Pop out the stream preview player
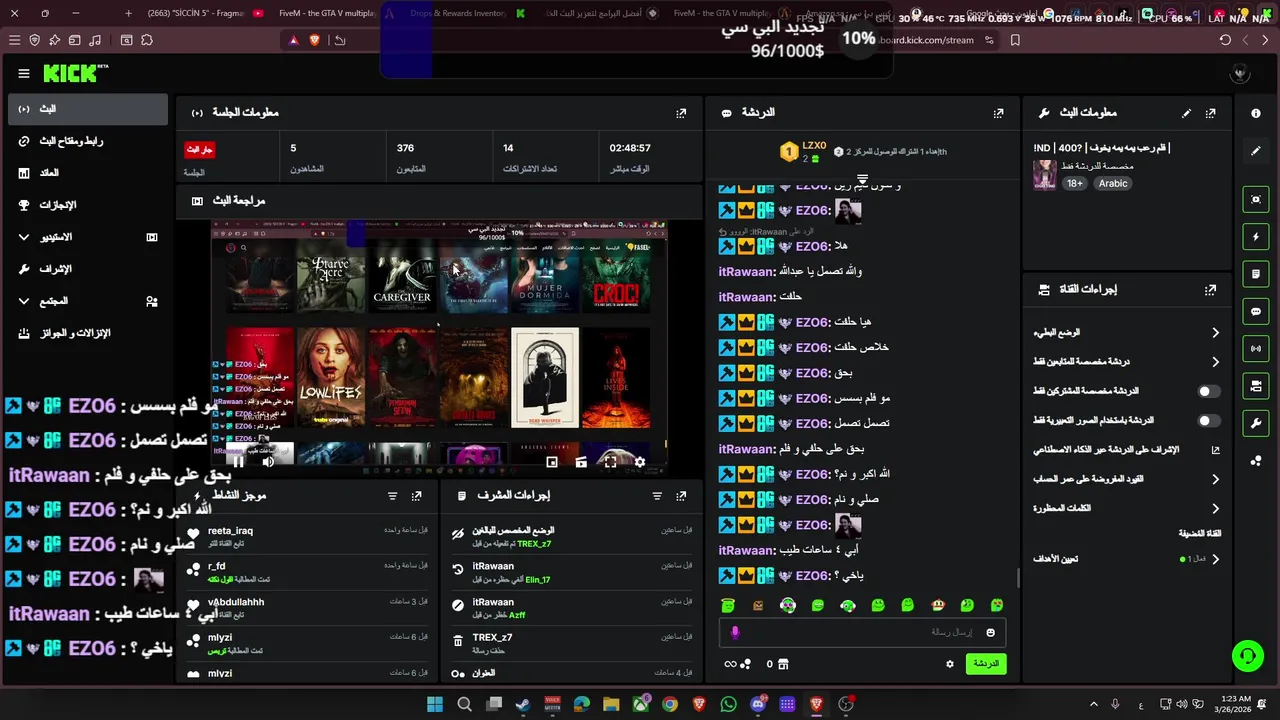1280x720 pixels. (x=552, y=462)
